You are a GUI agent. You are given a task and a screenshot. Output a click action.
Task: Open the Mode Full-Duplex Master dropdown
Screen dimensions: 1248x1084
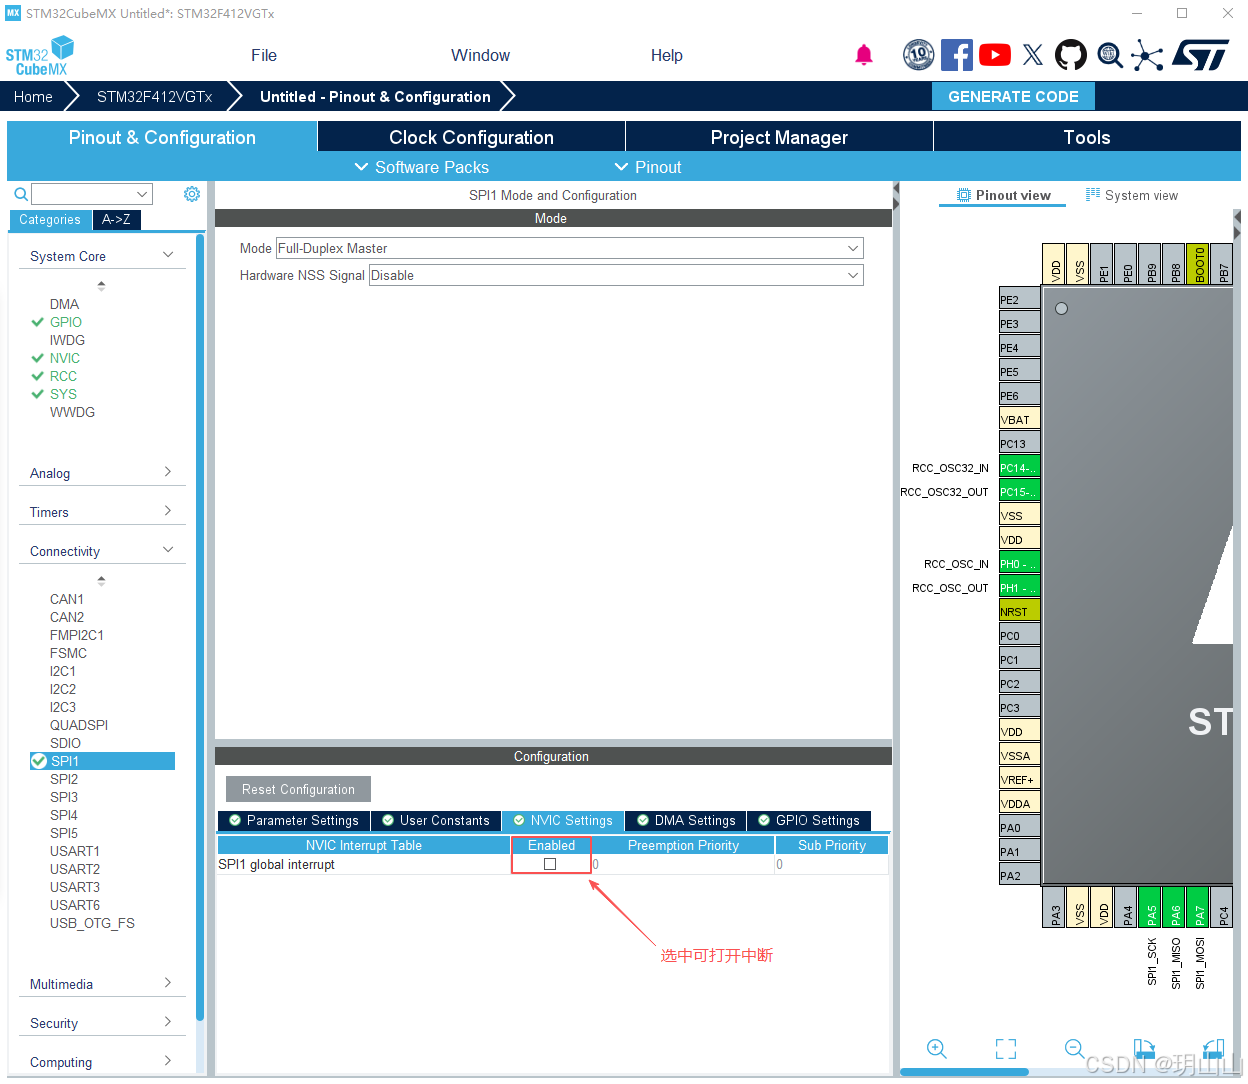(x=569, y=248)
